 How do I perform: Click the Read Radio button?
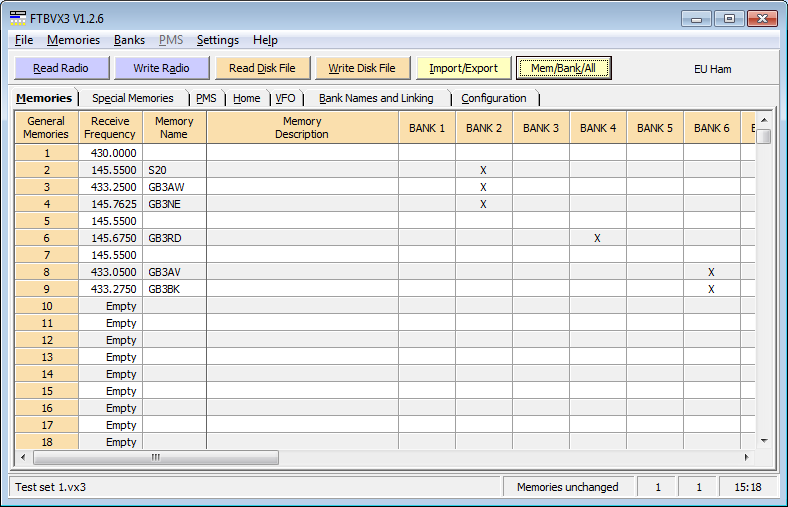pos(60,68)
